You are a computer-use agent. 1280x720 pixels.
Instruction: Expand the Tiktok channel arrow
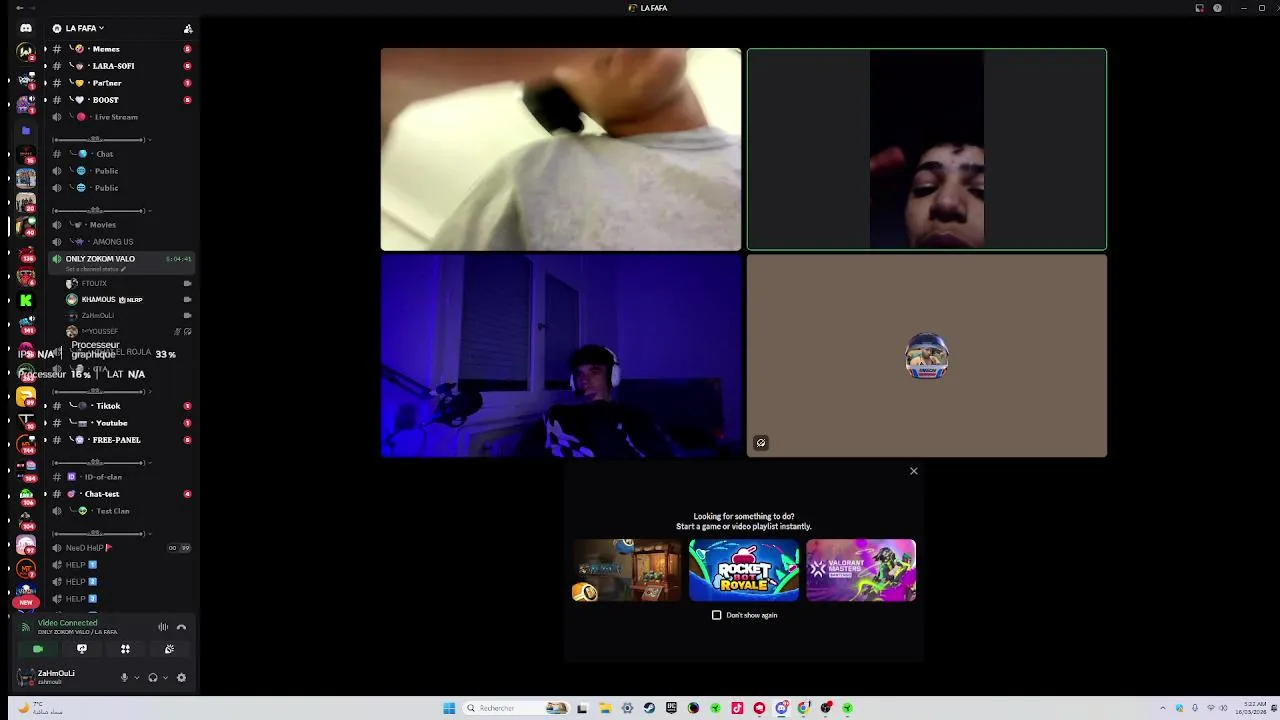coord(45,406)
